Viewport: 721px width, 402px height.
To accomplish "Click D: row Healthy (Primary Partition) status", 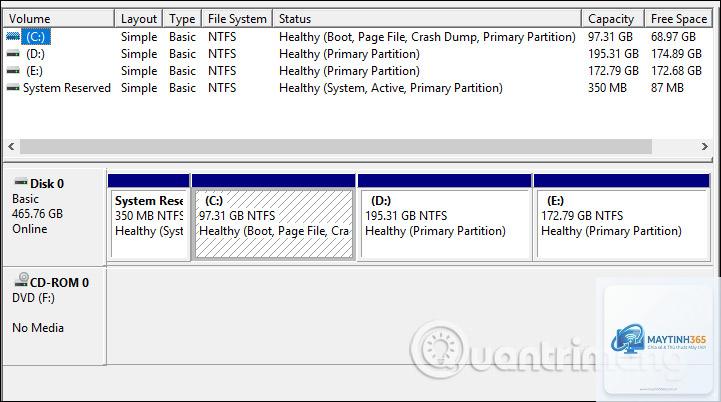I will (349, 54).
